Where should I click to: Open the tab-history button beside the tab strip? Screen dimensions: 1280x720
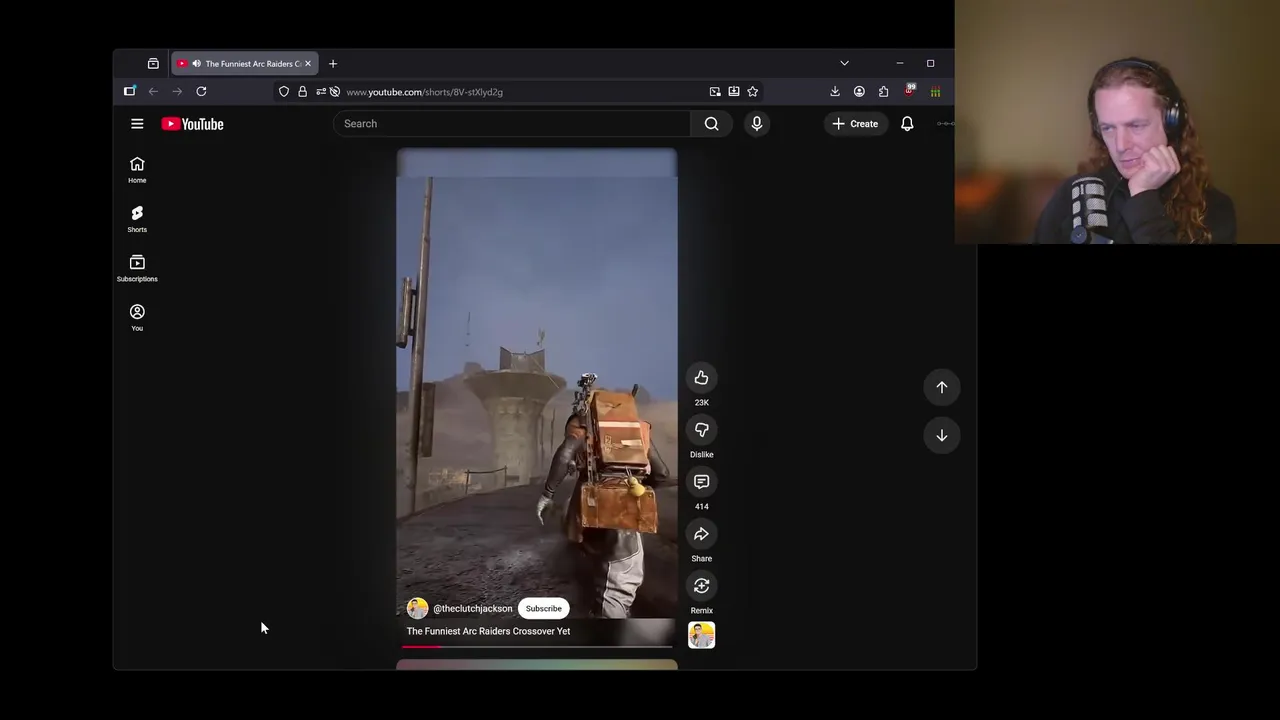[x=153, y=63]
